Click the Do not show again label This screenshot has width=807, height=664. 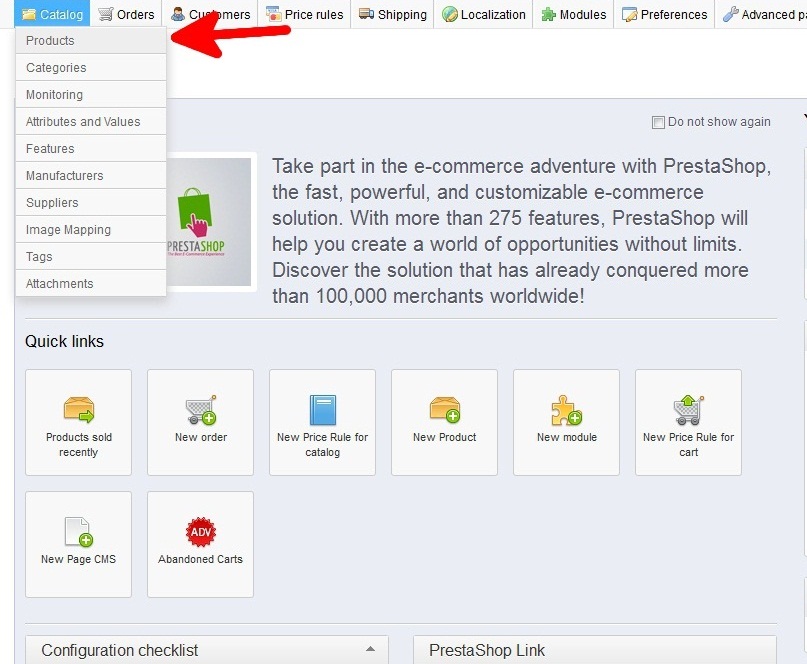(719, 122)
